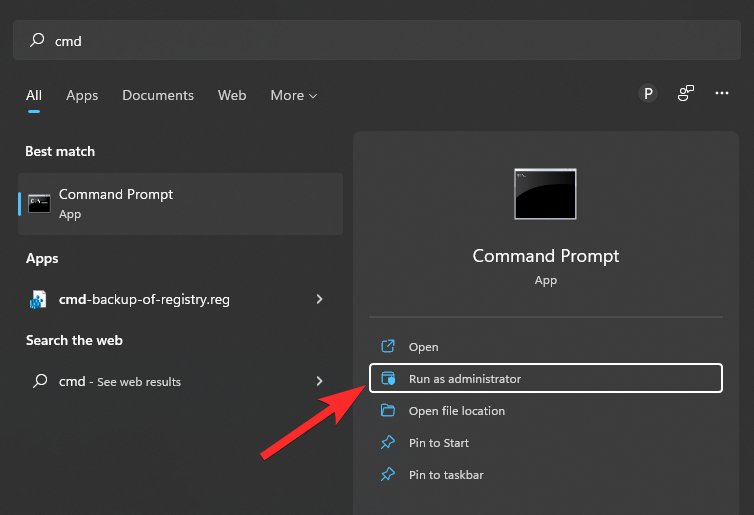Expand the More filter dropdown
754x515 pixels.
pos(293,96)
